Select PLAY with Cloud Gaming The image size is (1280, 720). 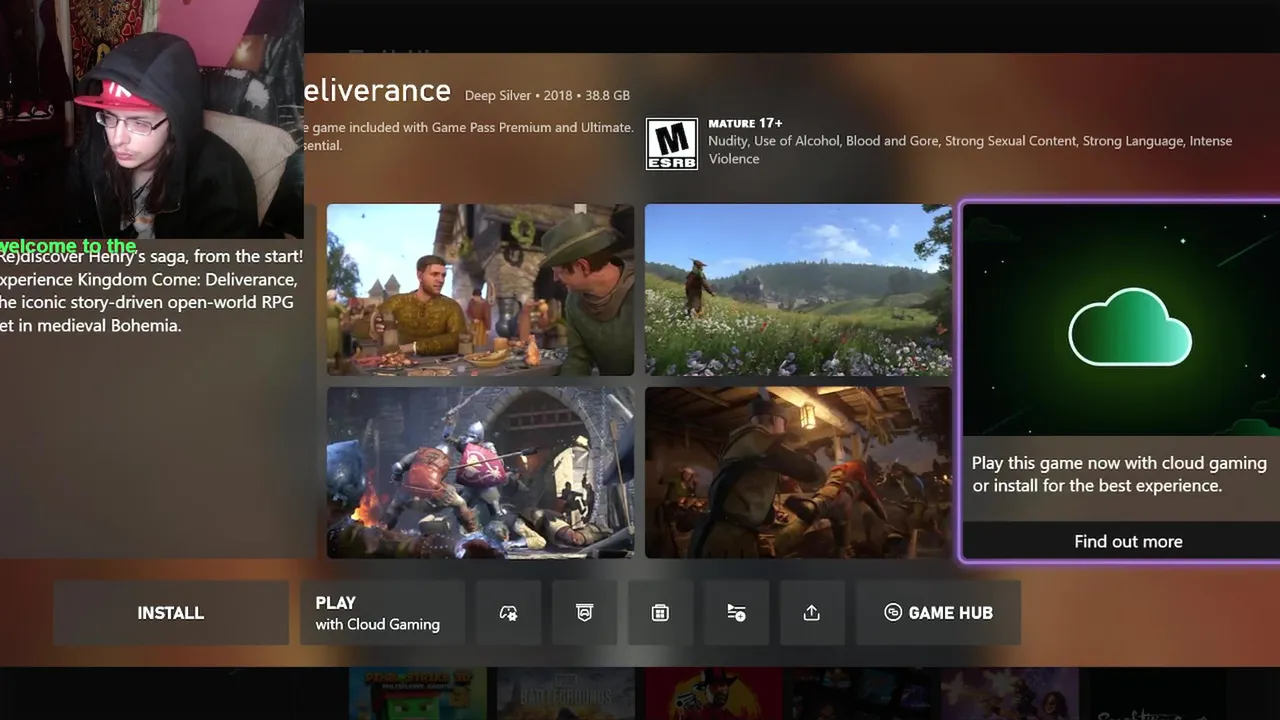tap(383, 613)
